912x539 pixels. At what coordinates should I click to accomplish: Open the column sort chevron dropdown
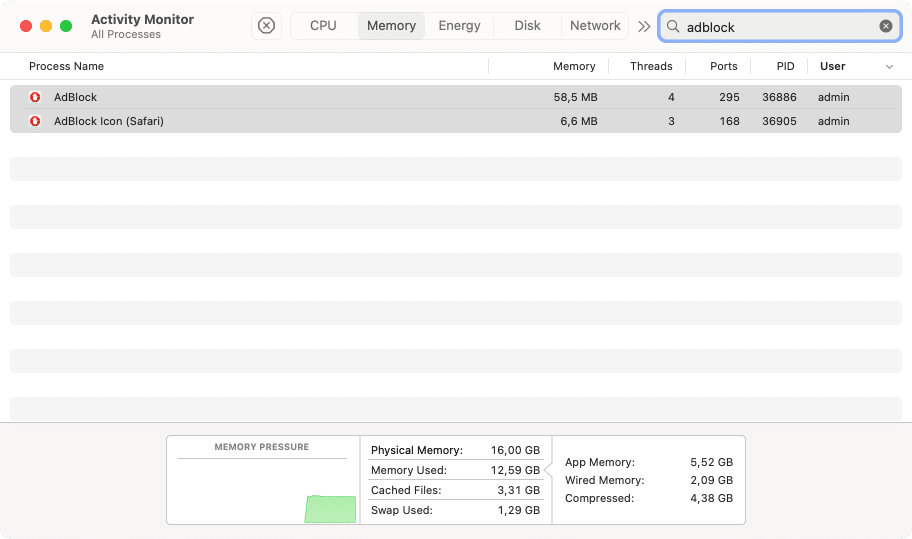click(889, 67)
